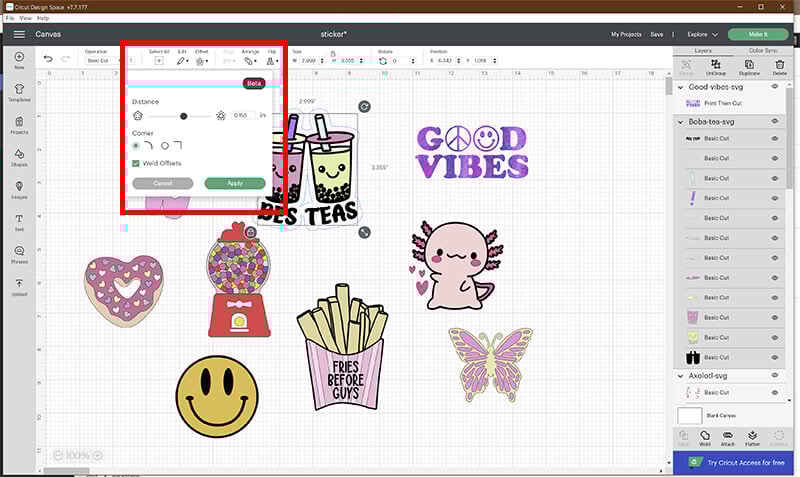This screenshot has height=477, width=800.
Task: Collapse the Boba-tea-svg group
Action: (x=680, y=122)
